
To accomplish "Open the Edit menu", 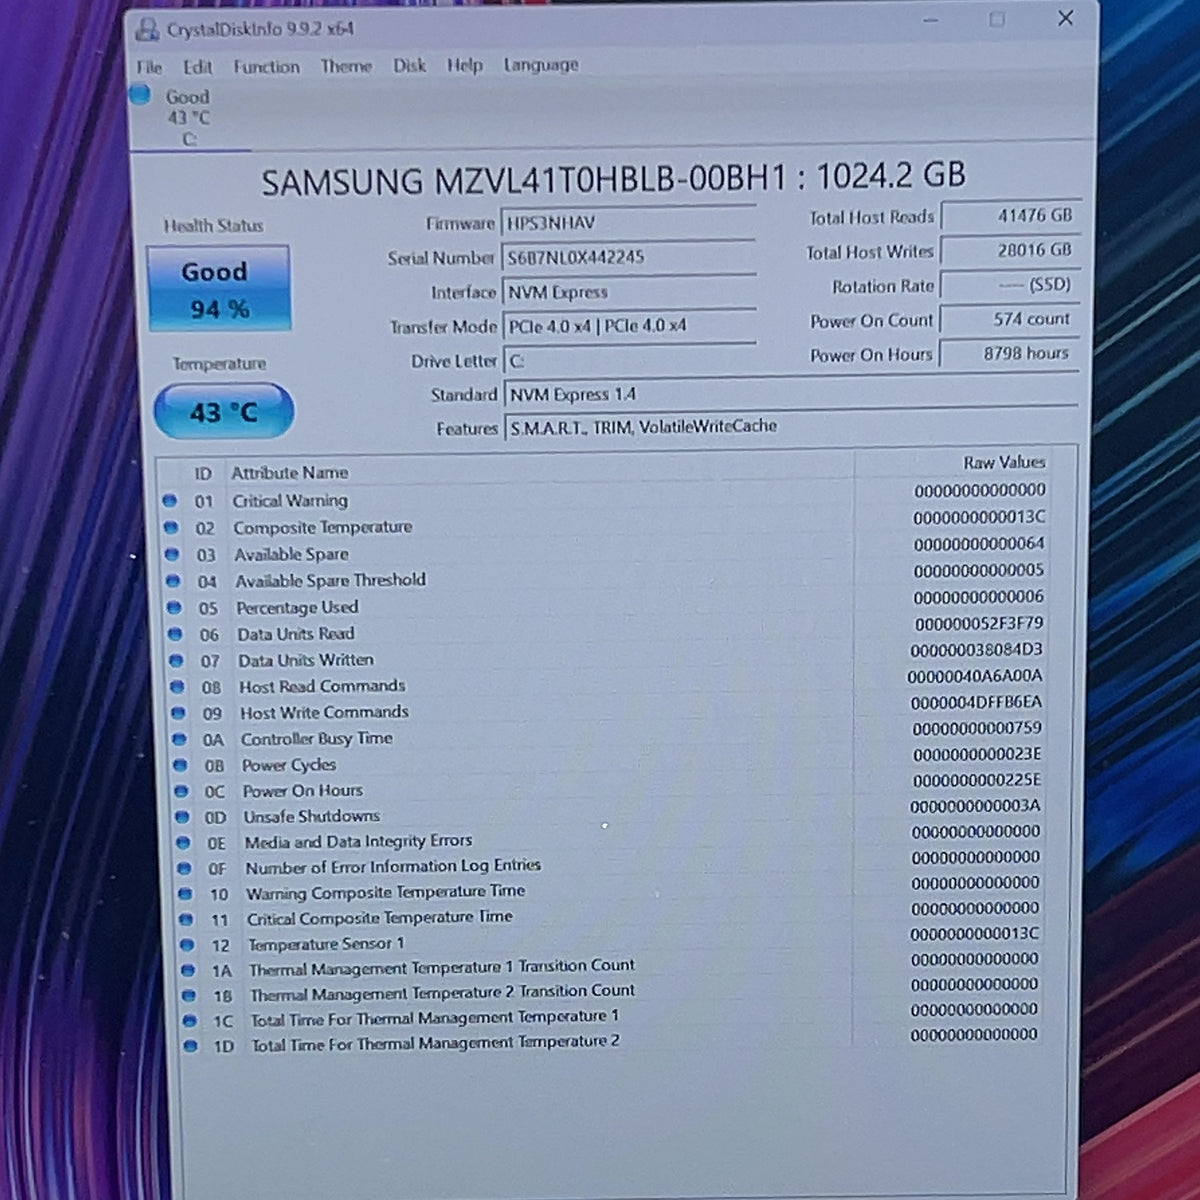I will (x=197, y=67).
